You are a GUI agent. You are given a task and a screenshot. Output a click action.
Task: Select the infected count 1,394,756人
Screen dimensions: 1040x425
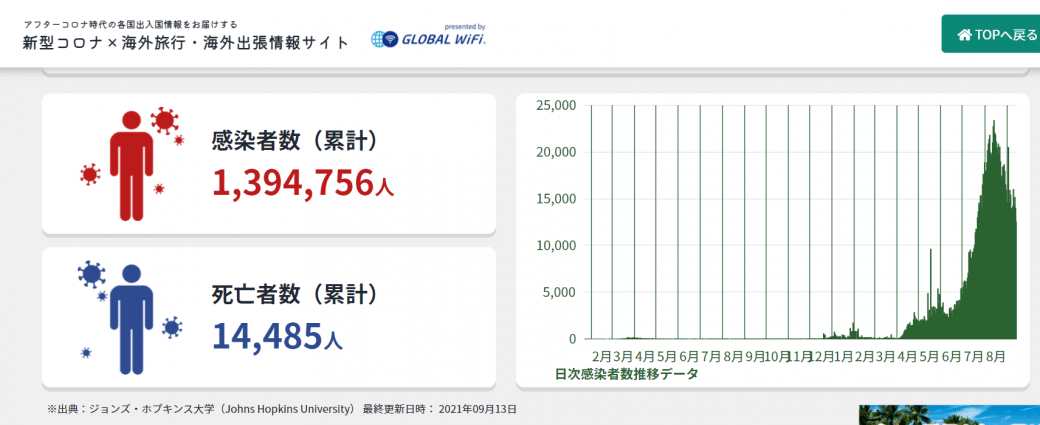point(303,183)
